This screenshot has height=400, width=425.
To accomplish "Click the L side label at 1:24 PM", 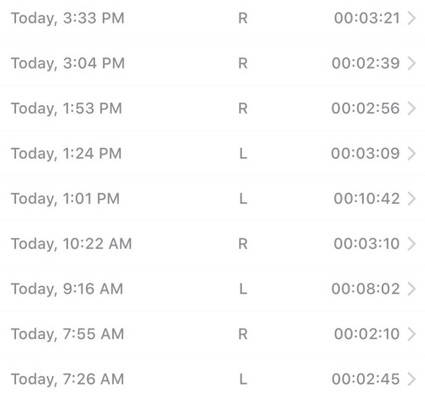I will [x=243, y=153].
